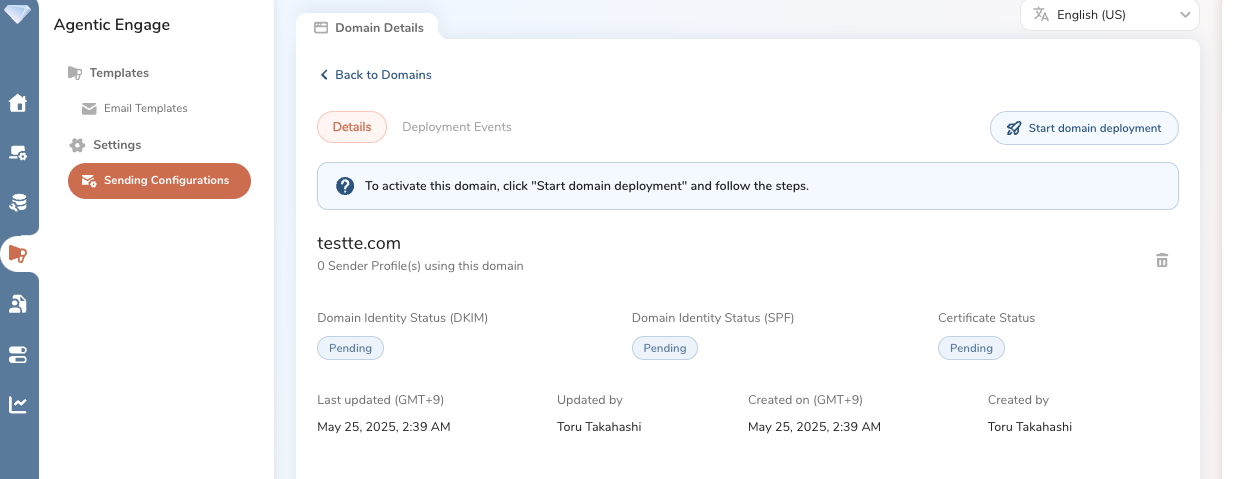
Task: Click the Domain Details panel tab
Action: (x=369, y=28)
